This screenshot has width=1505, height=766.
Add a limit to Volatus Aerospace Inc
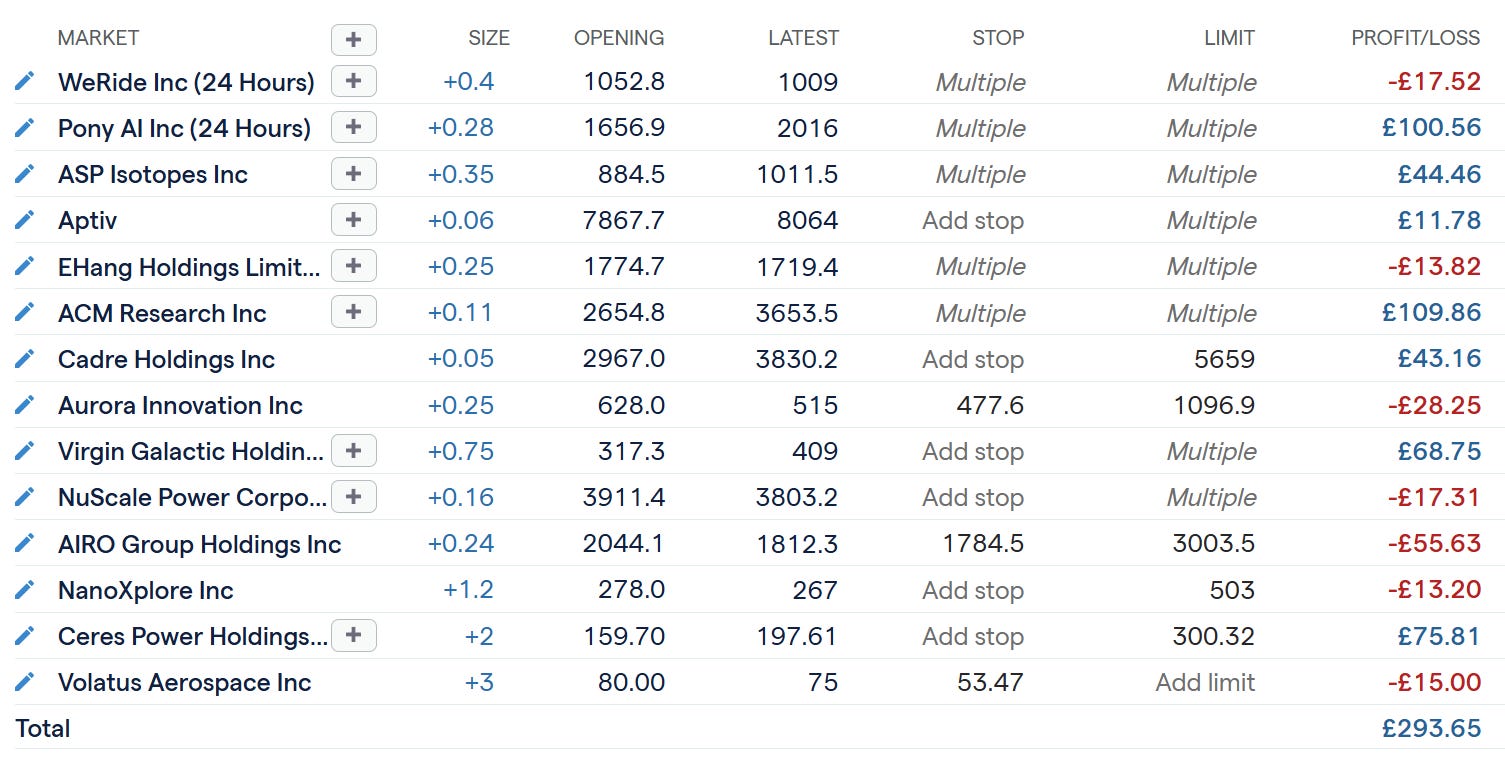pyautogui.click(x=1206, y=682)
